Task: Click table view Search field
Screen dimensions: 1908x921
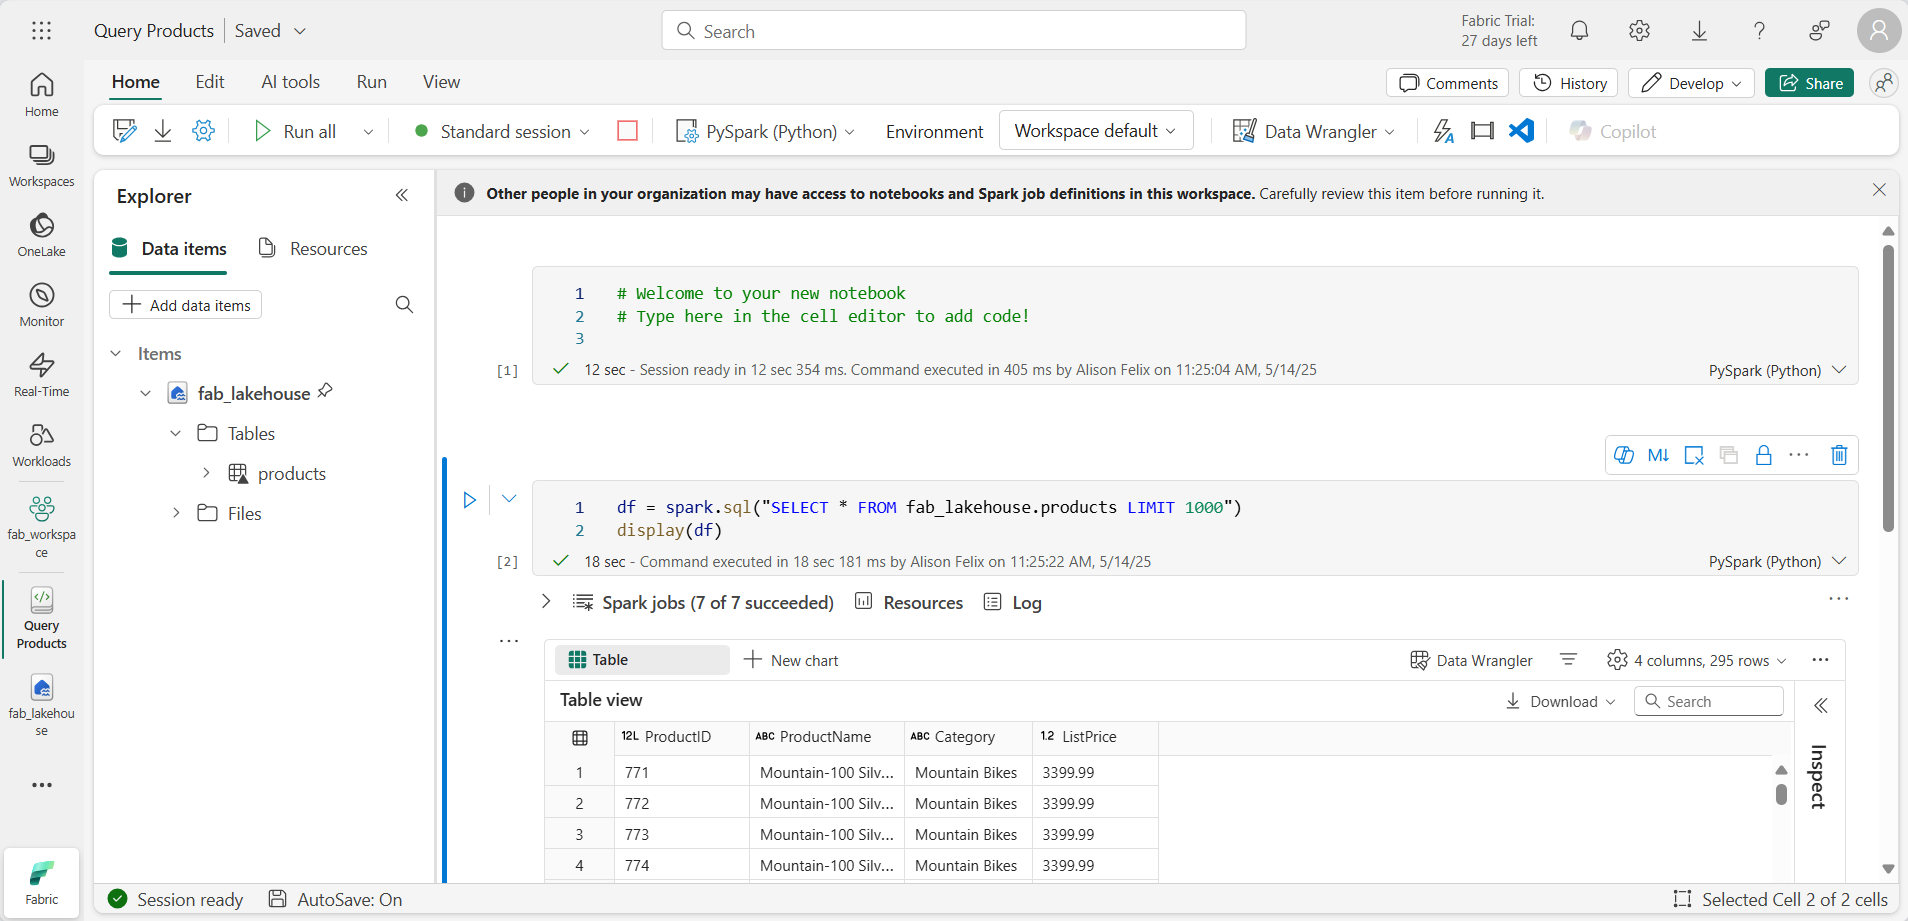Action: 1709,701
